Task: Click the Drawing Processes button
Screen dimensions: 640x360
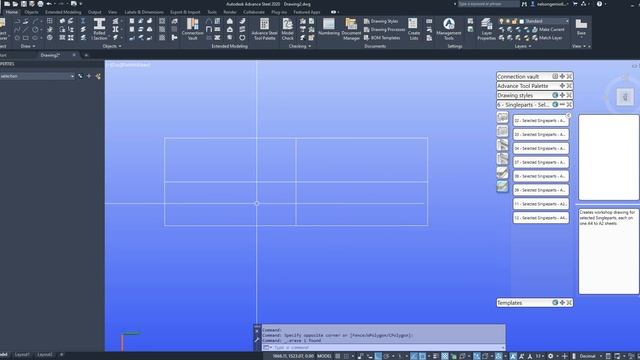Action: [384, 29]
